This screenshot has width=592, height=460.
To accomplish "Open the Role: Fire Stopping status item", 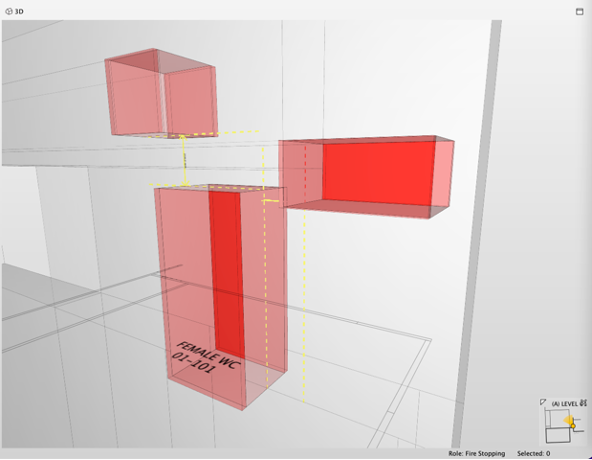I will pos(476,453).
